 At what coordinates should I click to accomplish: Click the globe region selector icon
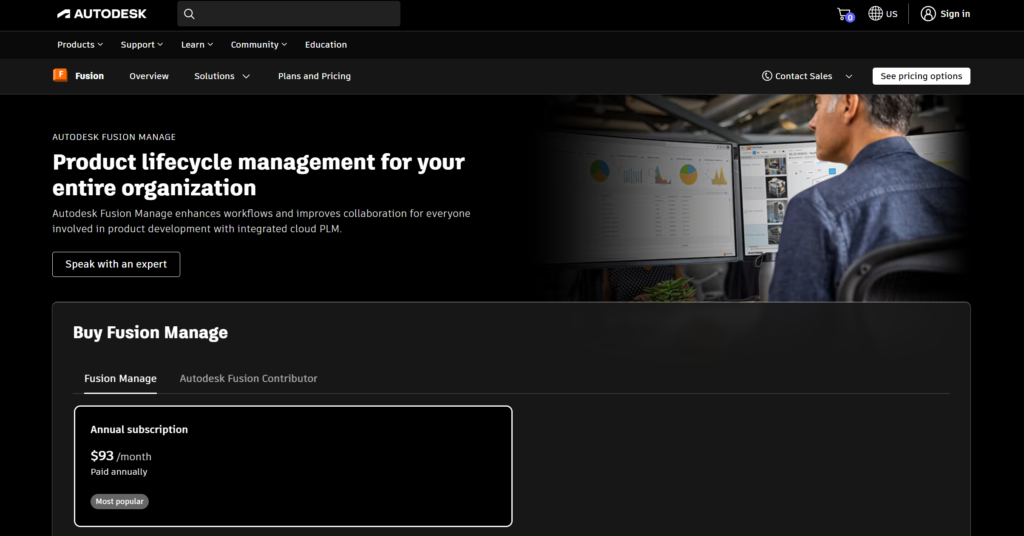[875, 14]
